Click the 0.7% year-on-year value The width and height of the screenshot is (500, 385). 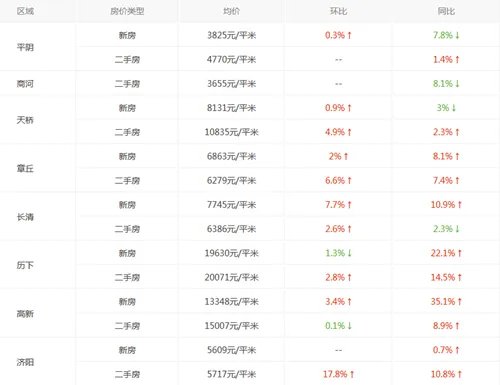(x=446, y=350)
